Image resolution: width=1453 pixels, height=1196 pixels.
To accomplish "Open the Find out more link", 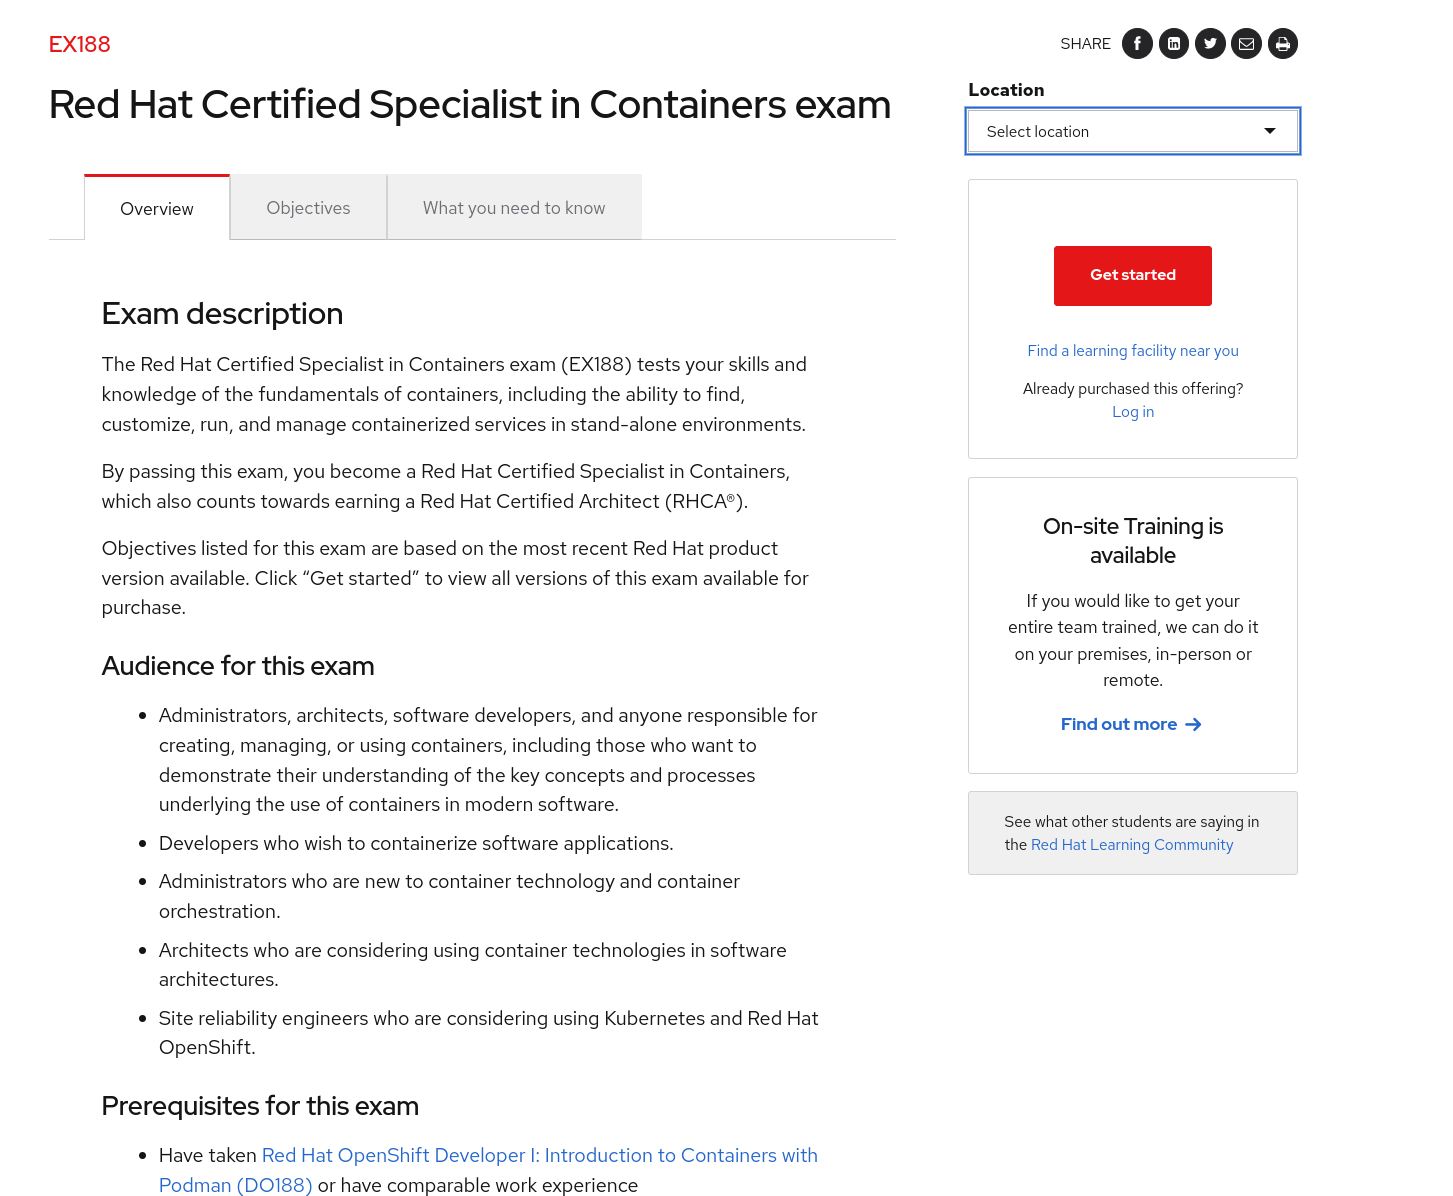I will [x=1119, y=725].
